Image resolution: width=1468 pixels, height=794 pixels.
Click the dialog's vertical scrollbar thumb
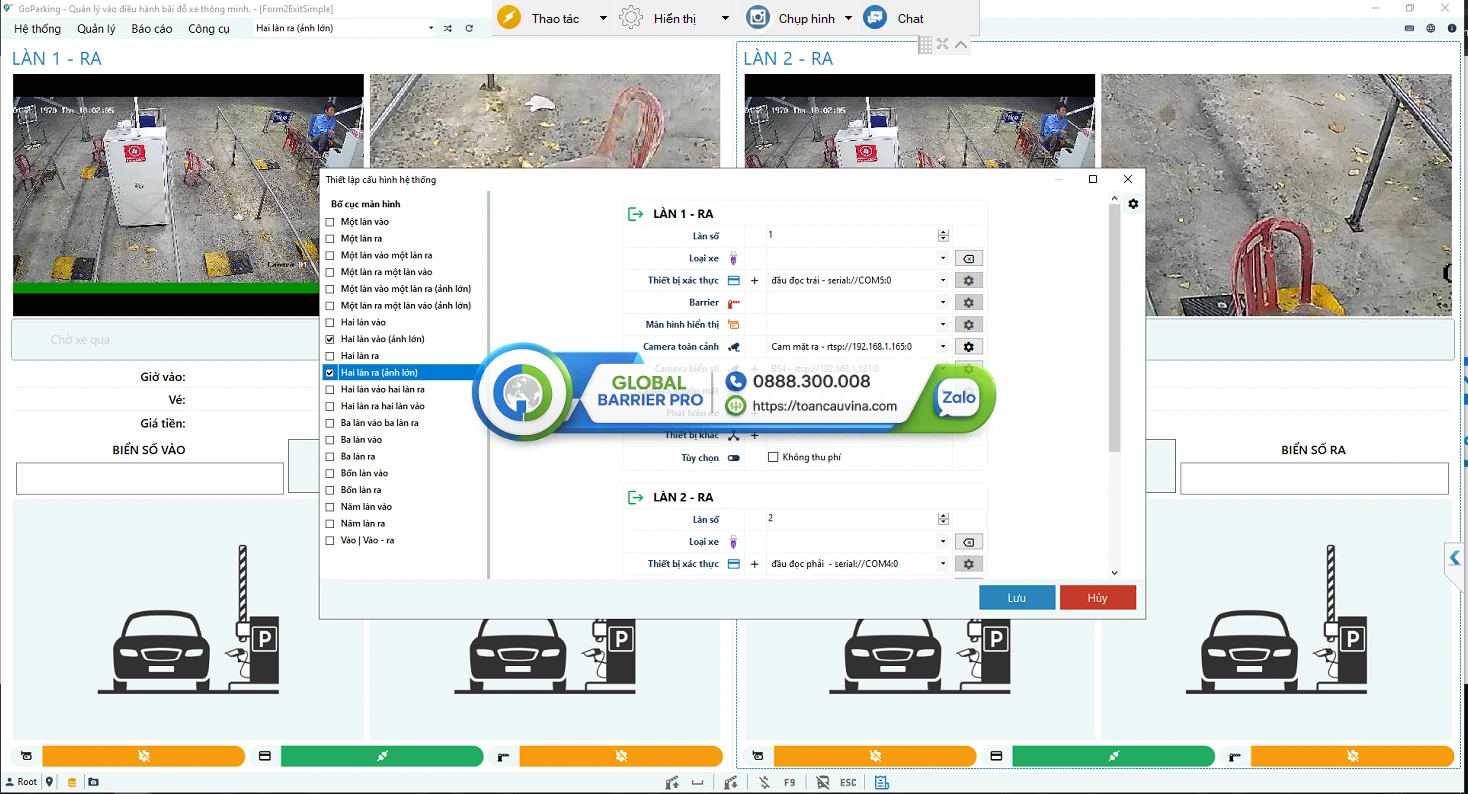pos(1115,328)
